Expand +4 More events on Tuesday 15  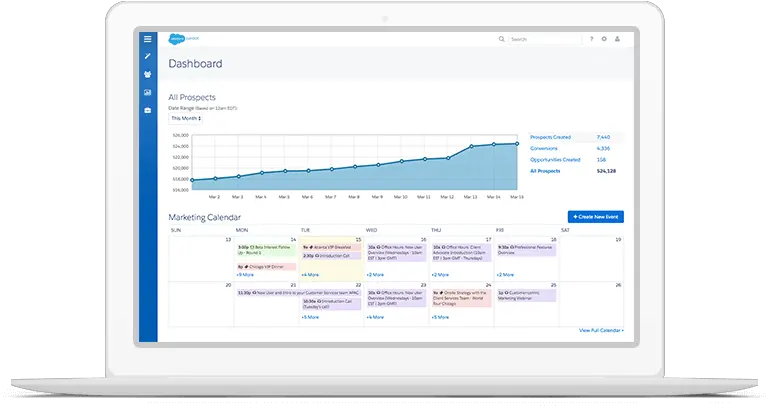pos(310,274)
